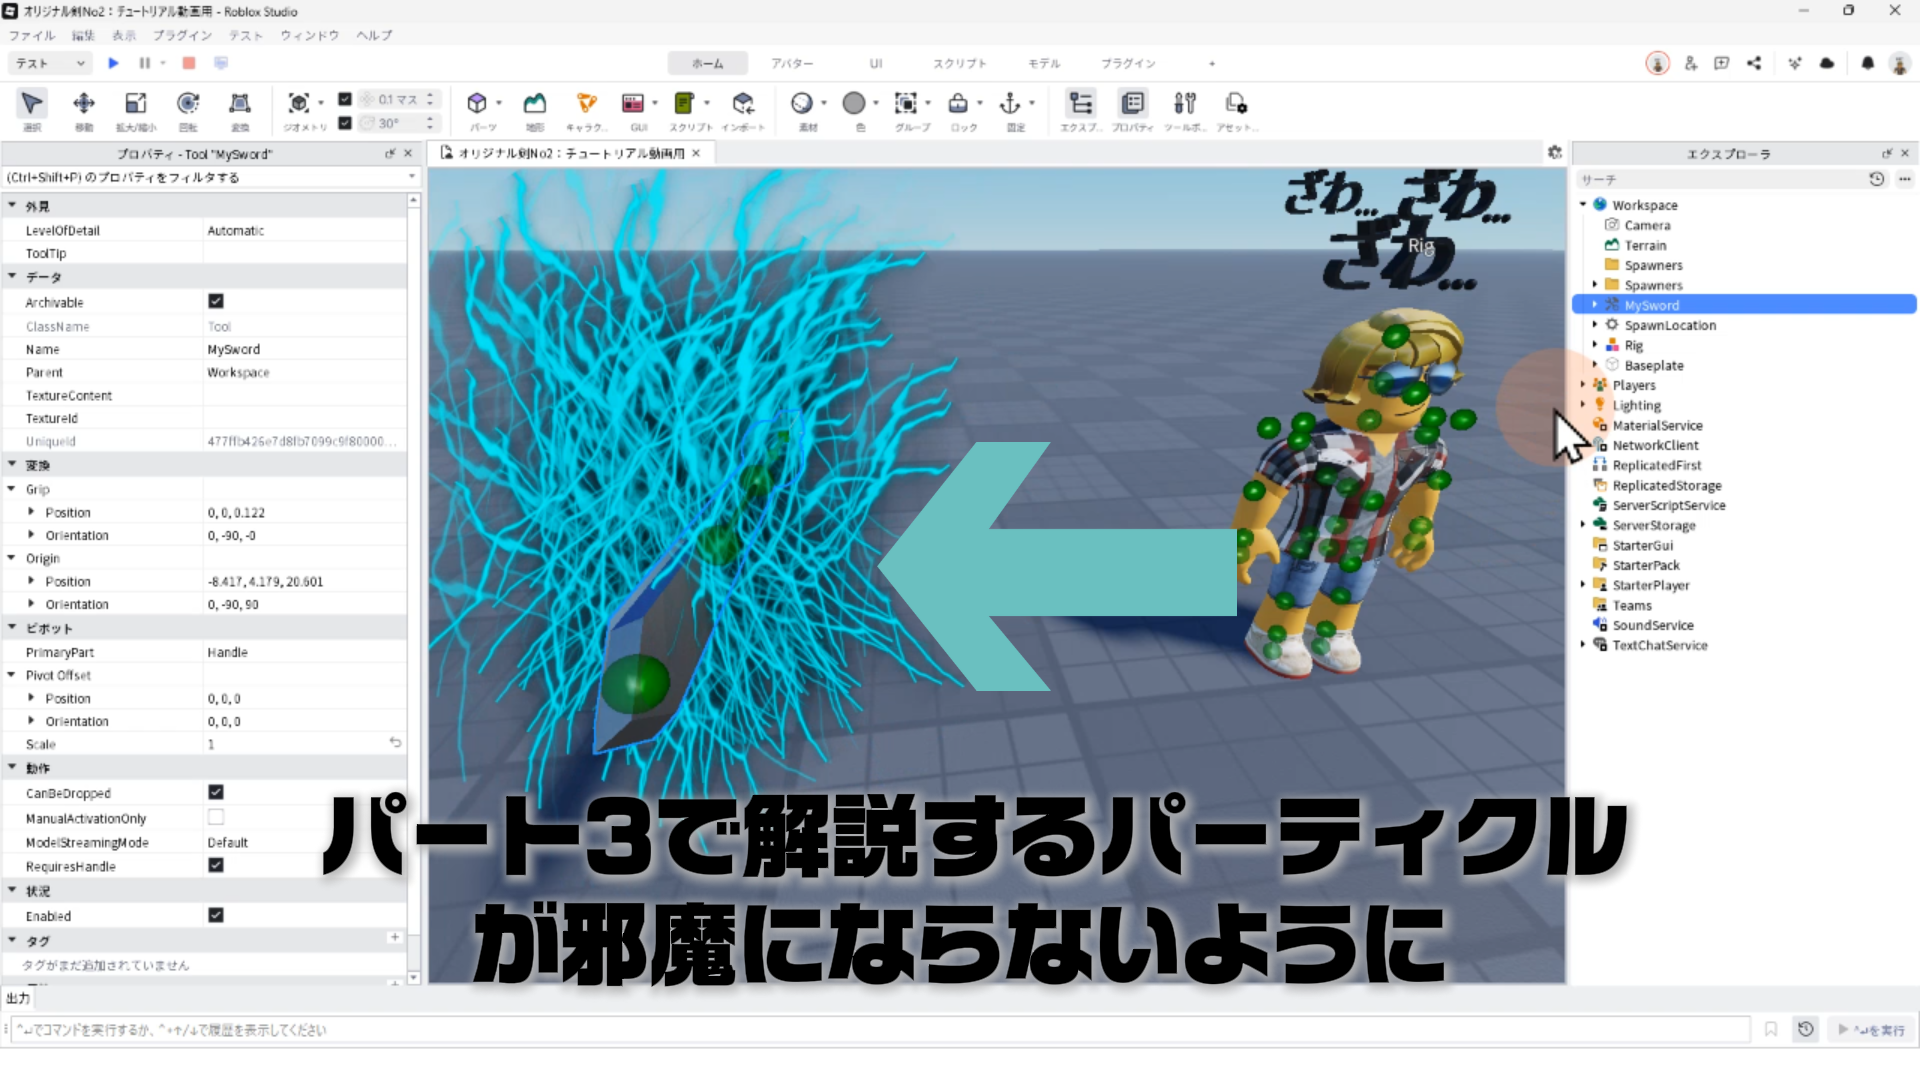Select the Move tool in toolbar
1920x1080 pixels.
(84, 104)
